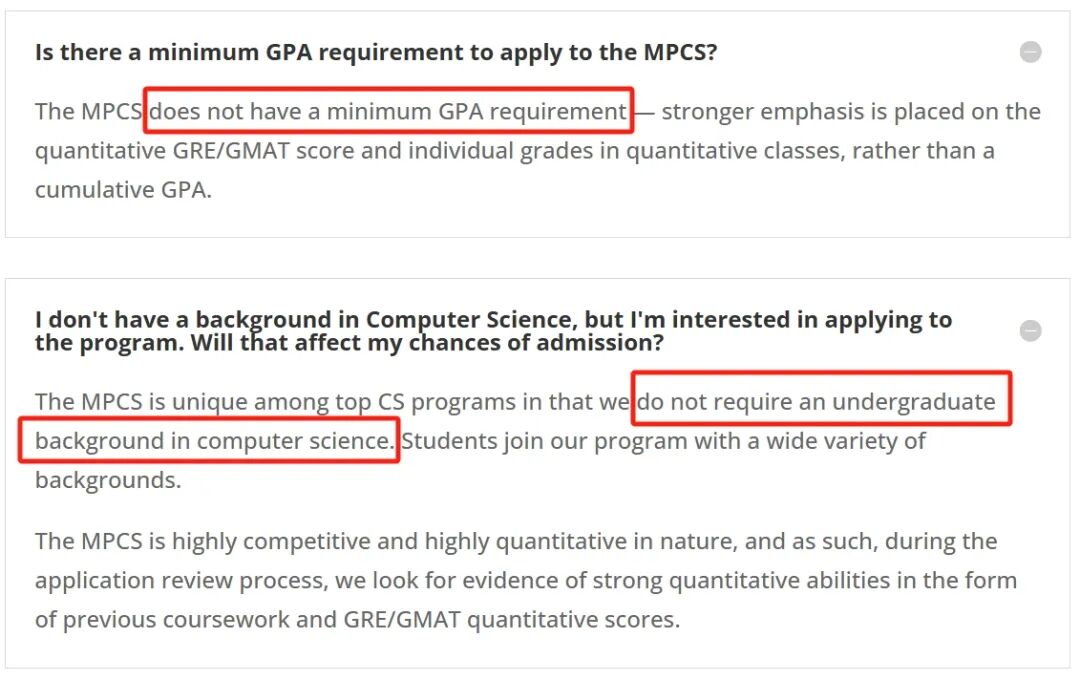
Task: Click highlighted 'does not have a minimum GPA requirement'
Action: (388, 112)
